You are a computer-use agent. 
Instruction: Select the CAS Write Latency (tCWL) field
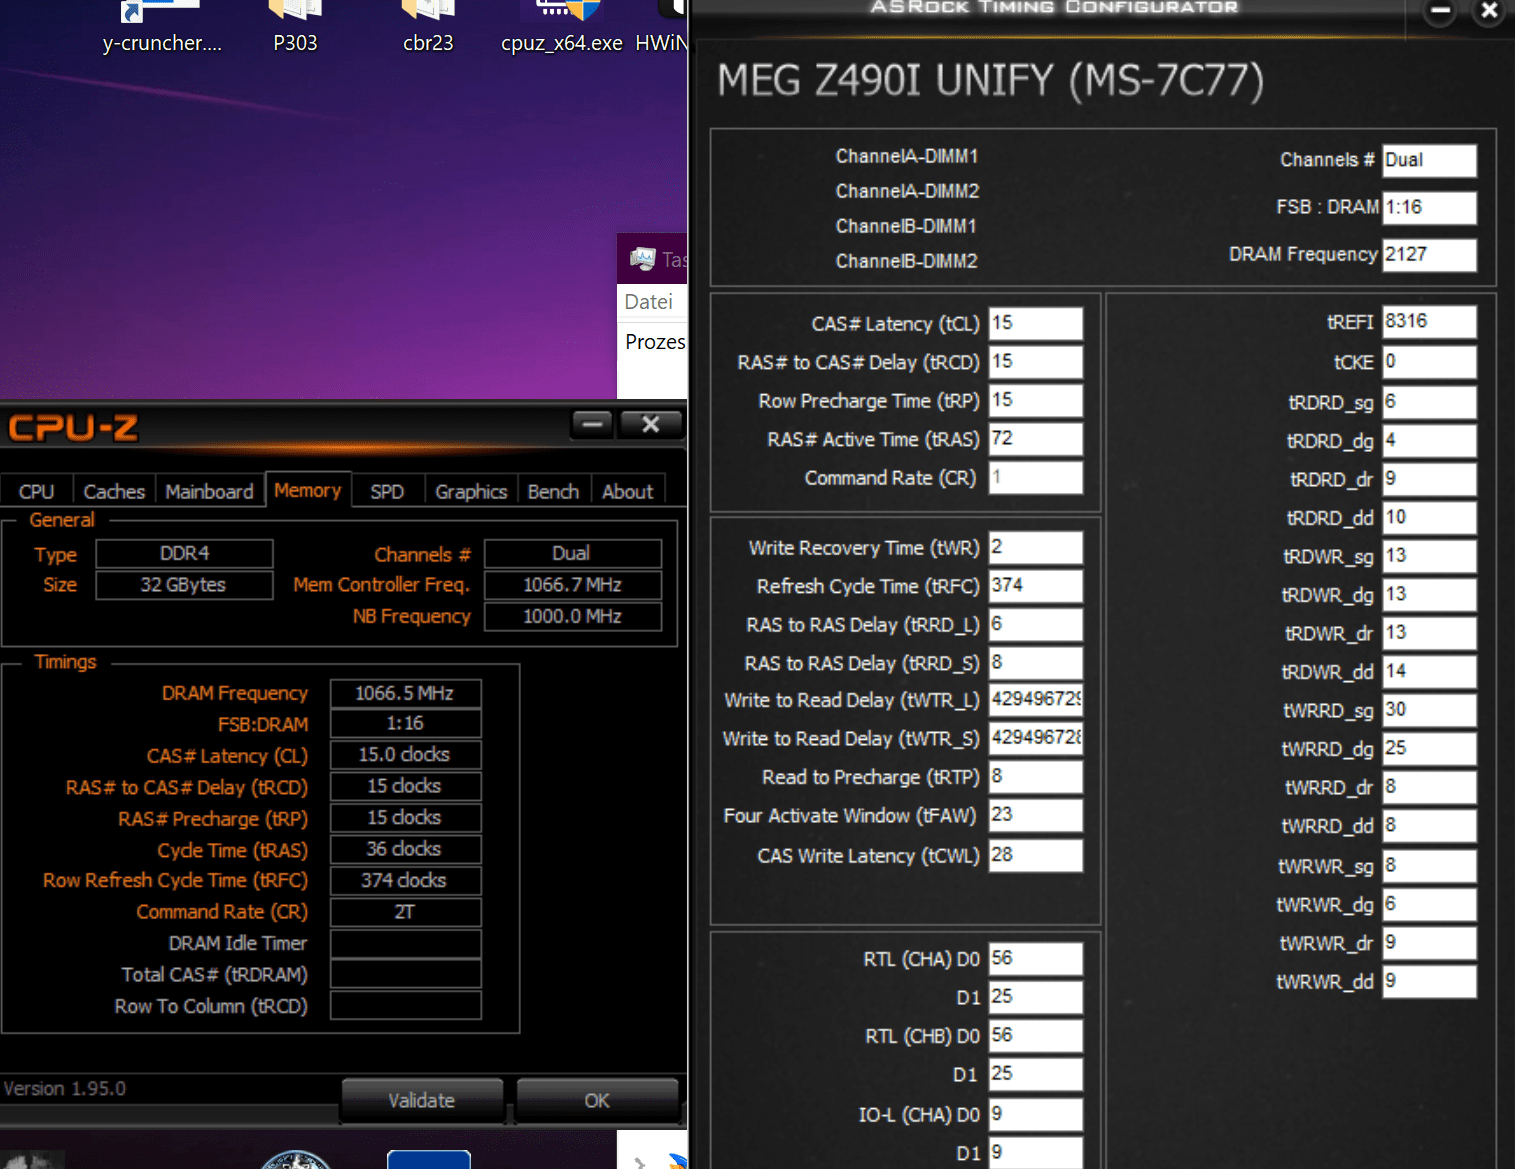[1036, 855]
